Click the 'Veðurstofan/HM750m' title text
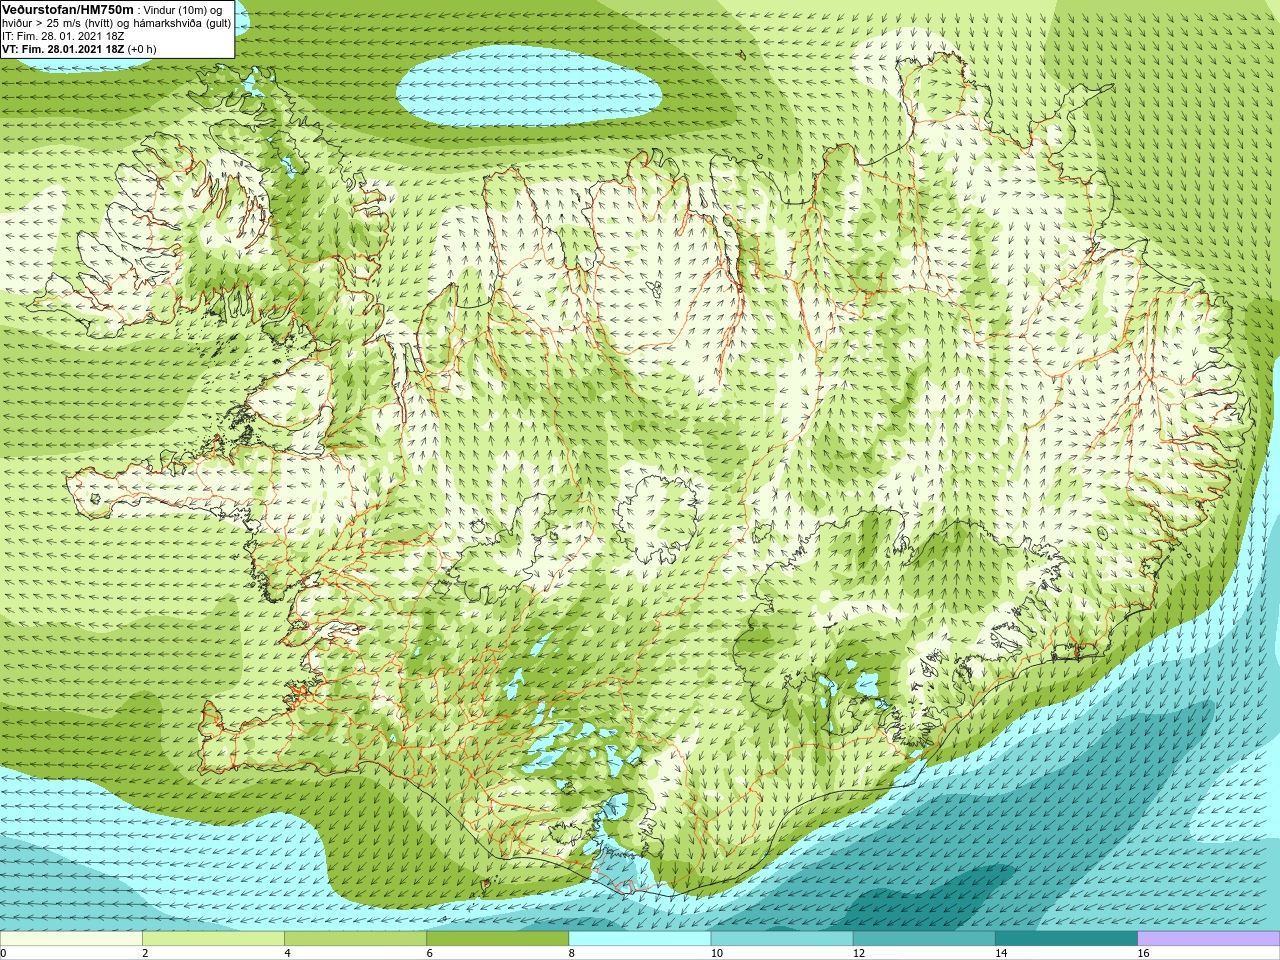The width and height of the screenshot is (1280, 960). (68, 9)
